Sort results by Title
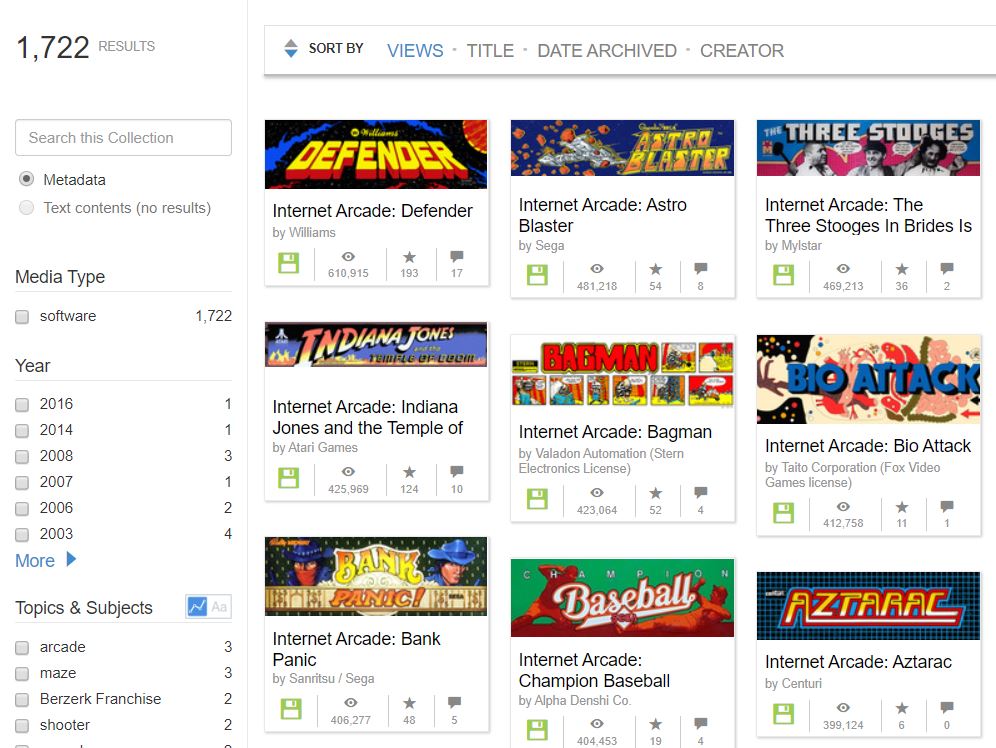Viewport: 996px width, 748px height. pos(490,51)
